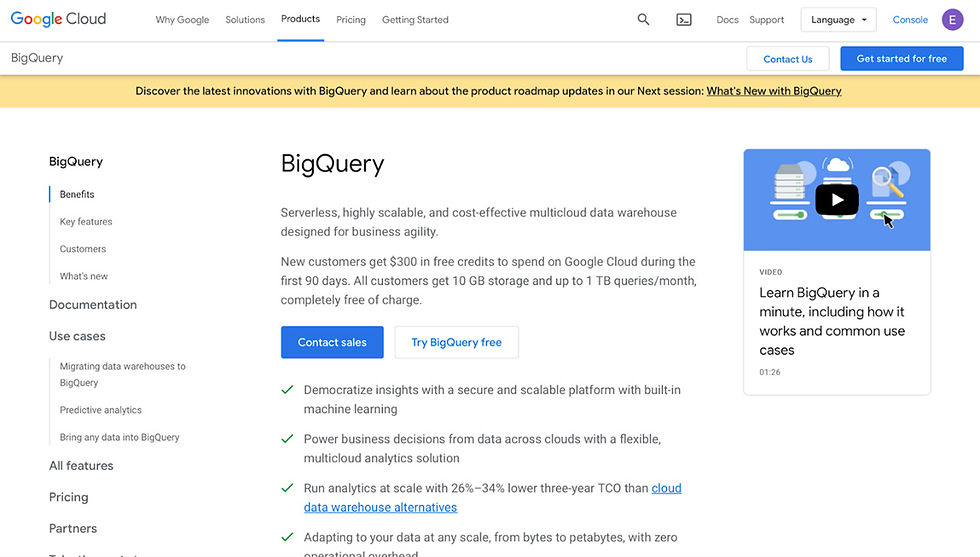Open the video card title text
The width and height of the screenshot is (980, 557).
[832, 321]
